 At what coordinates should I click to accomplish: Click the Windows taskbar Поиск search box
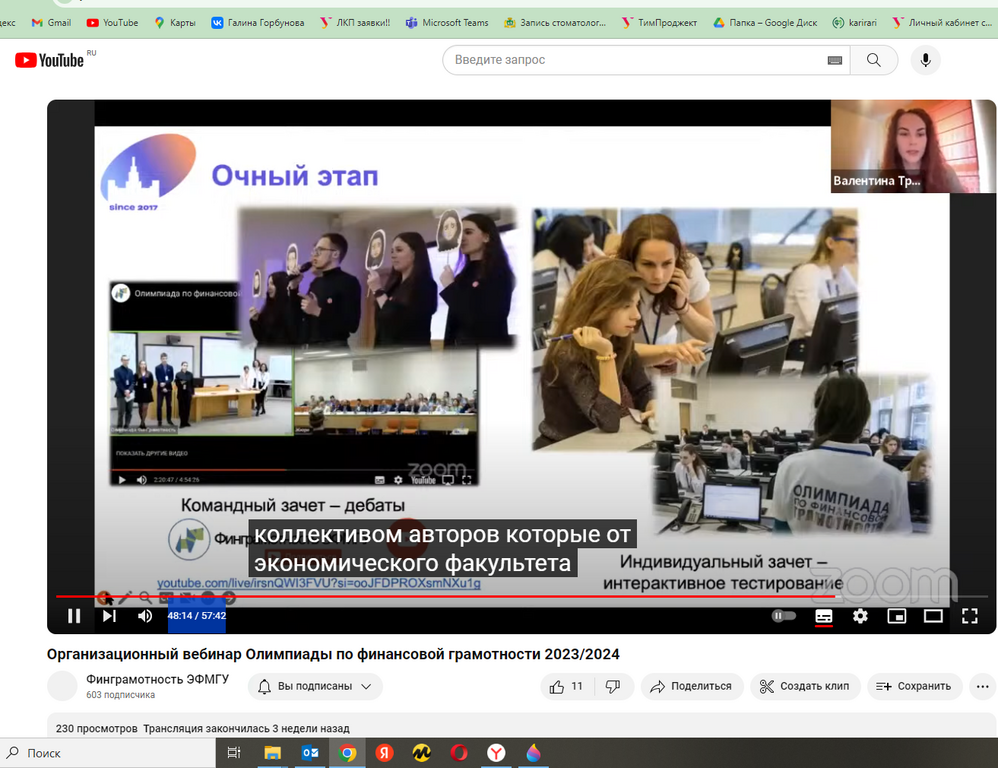tap(108, 753)
